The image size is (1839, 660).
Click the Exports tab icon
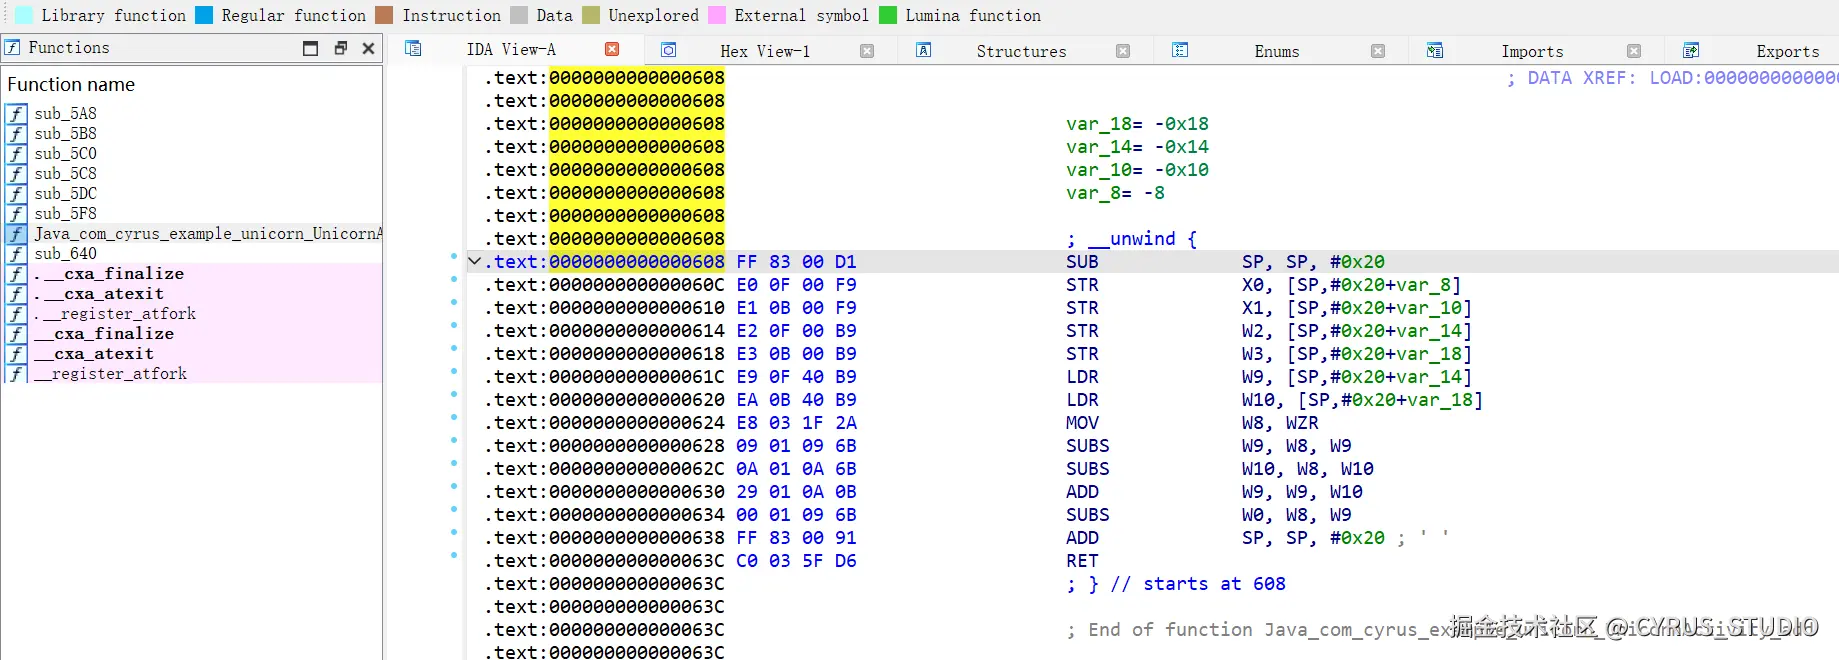1691,50
